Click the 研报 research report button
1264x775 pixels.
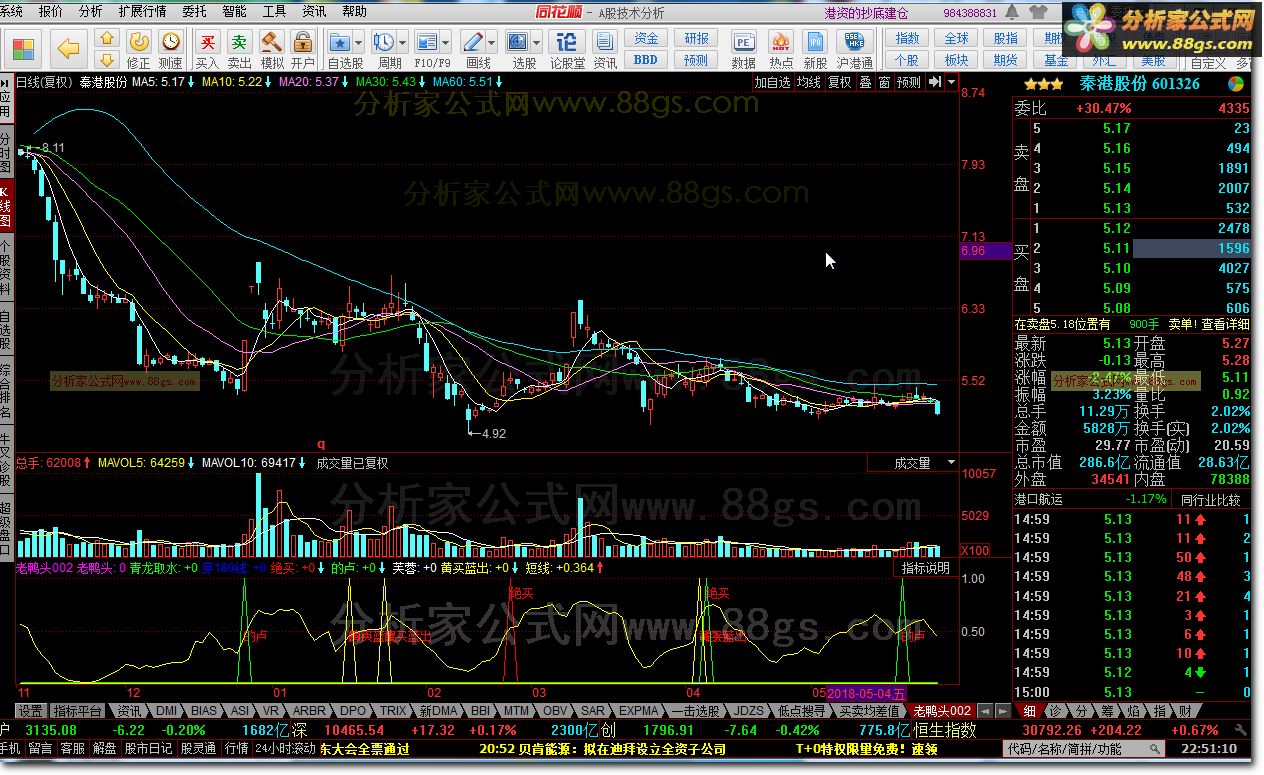click(696, 38)
